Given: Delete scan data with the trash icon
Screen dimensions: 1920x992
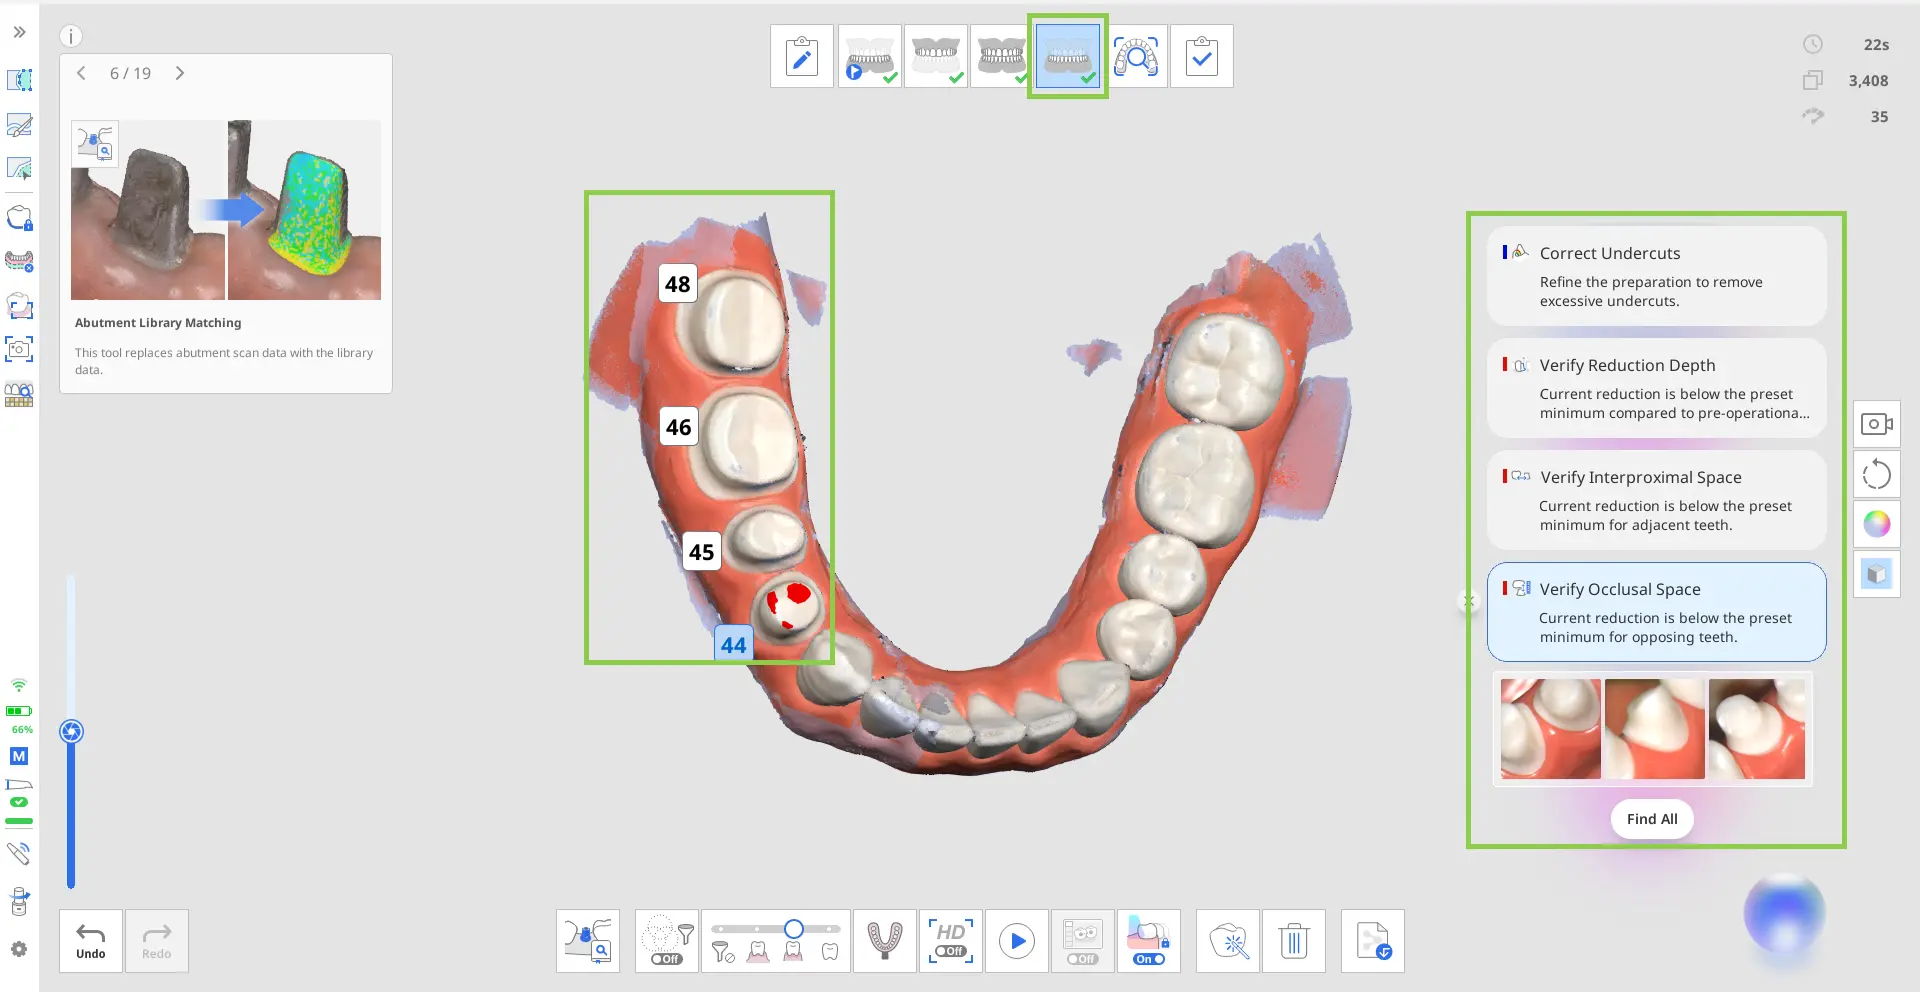Looking at the screenshot, I should click(x=1294, y=941).
